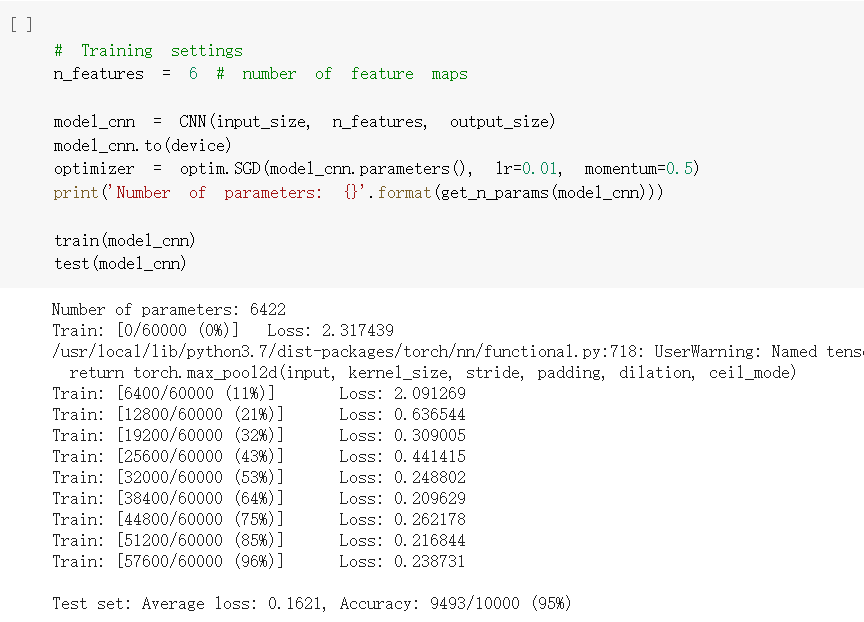Viewport: 864px width, 622px height.
Task: Click the cell run bracket indicator
Action: coord(21,25)
